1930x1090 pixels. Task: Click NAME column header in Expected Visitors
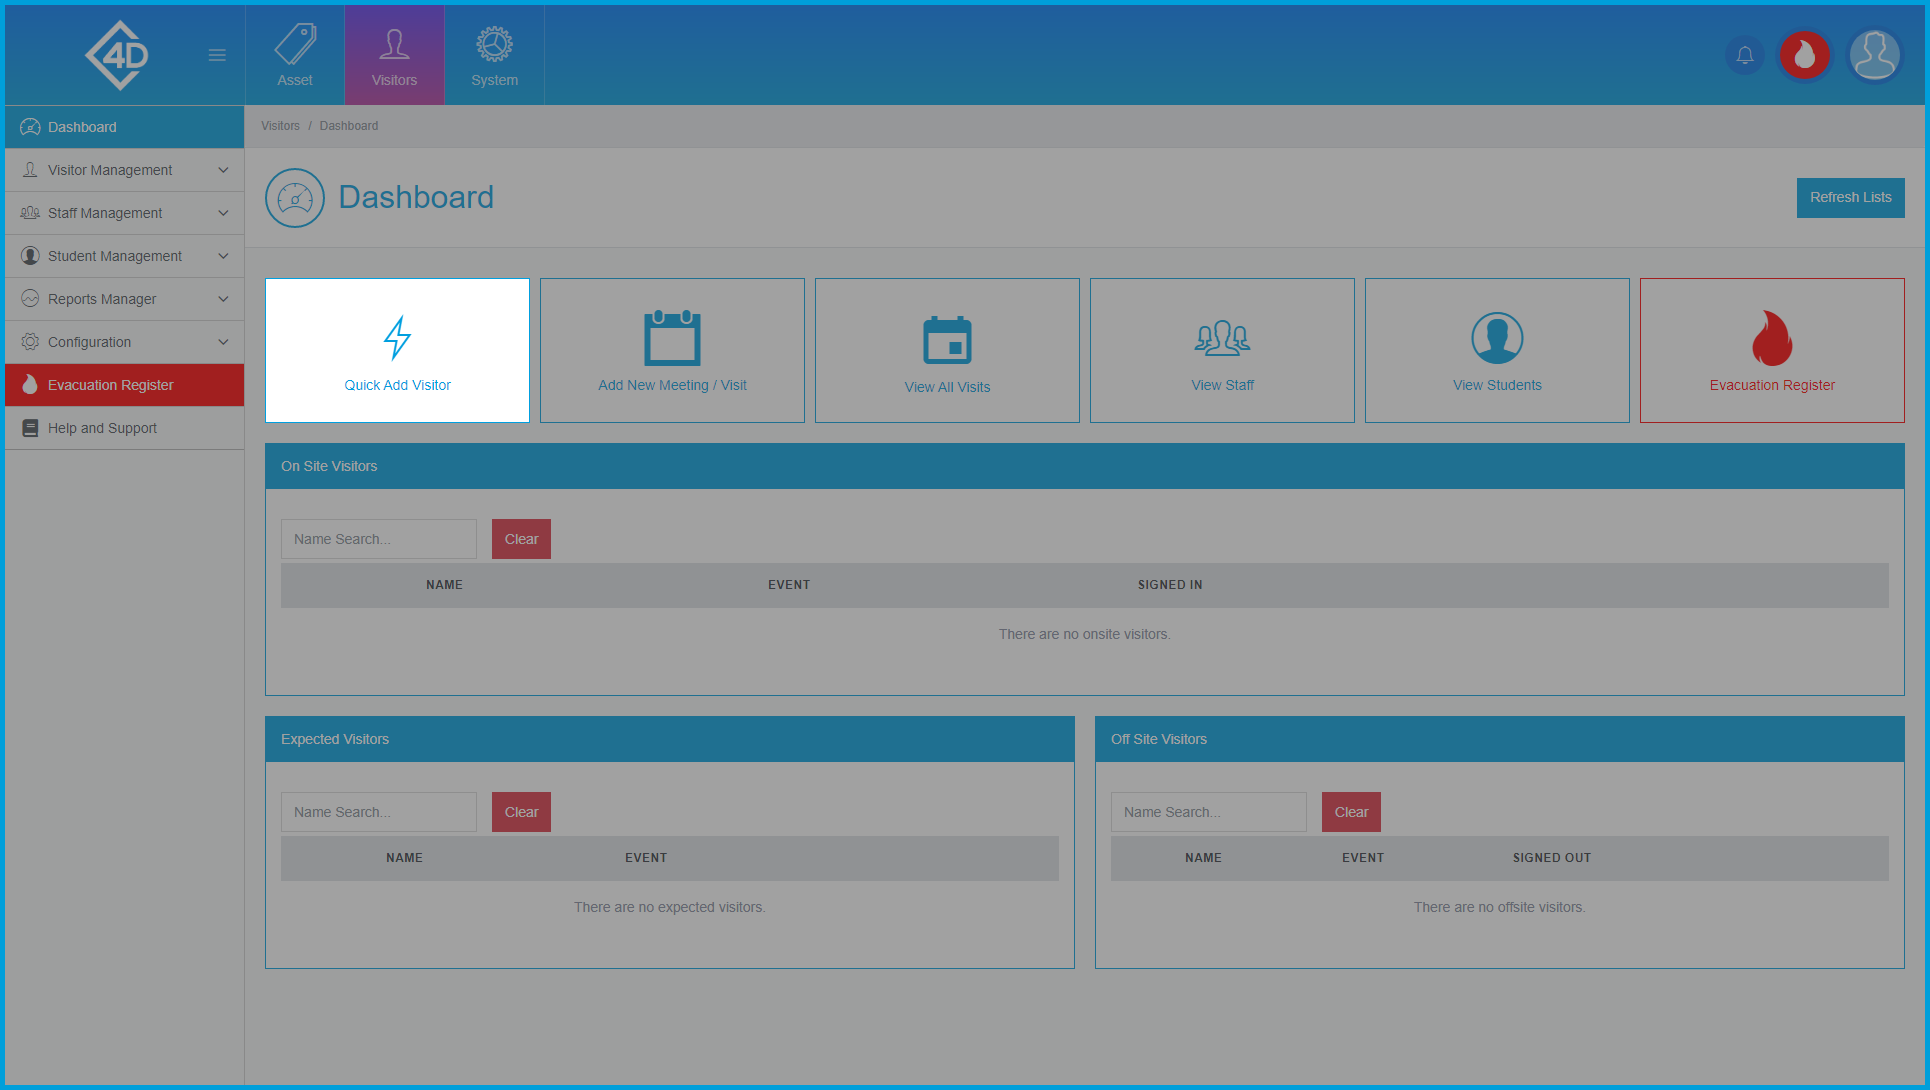pyautogui.click(x=404, y=858)
